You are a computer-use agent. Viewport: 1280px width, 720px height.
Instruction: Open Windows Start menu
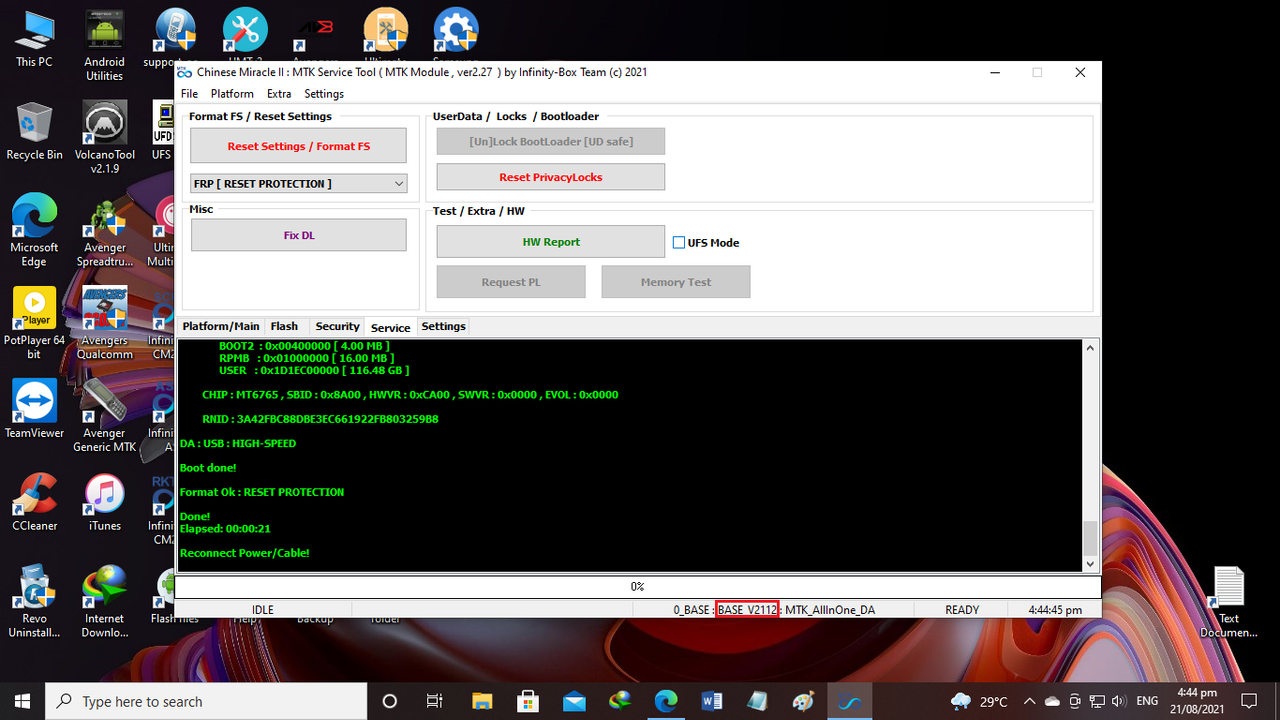point(23,701)
